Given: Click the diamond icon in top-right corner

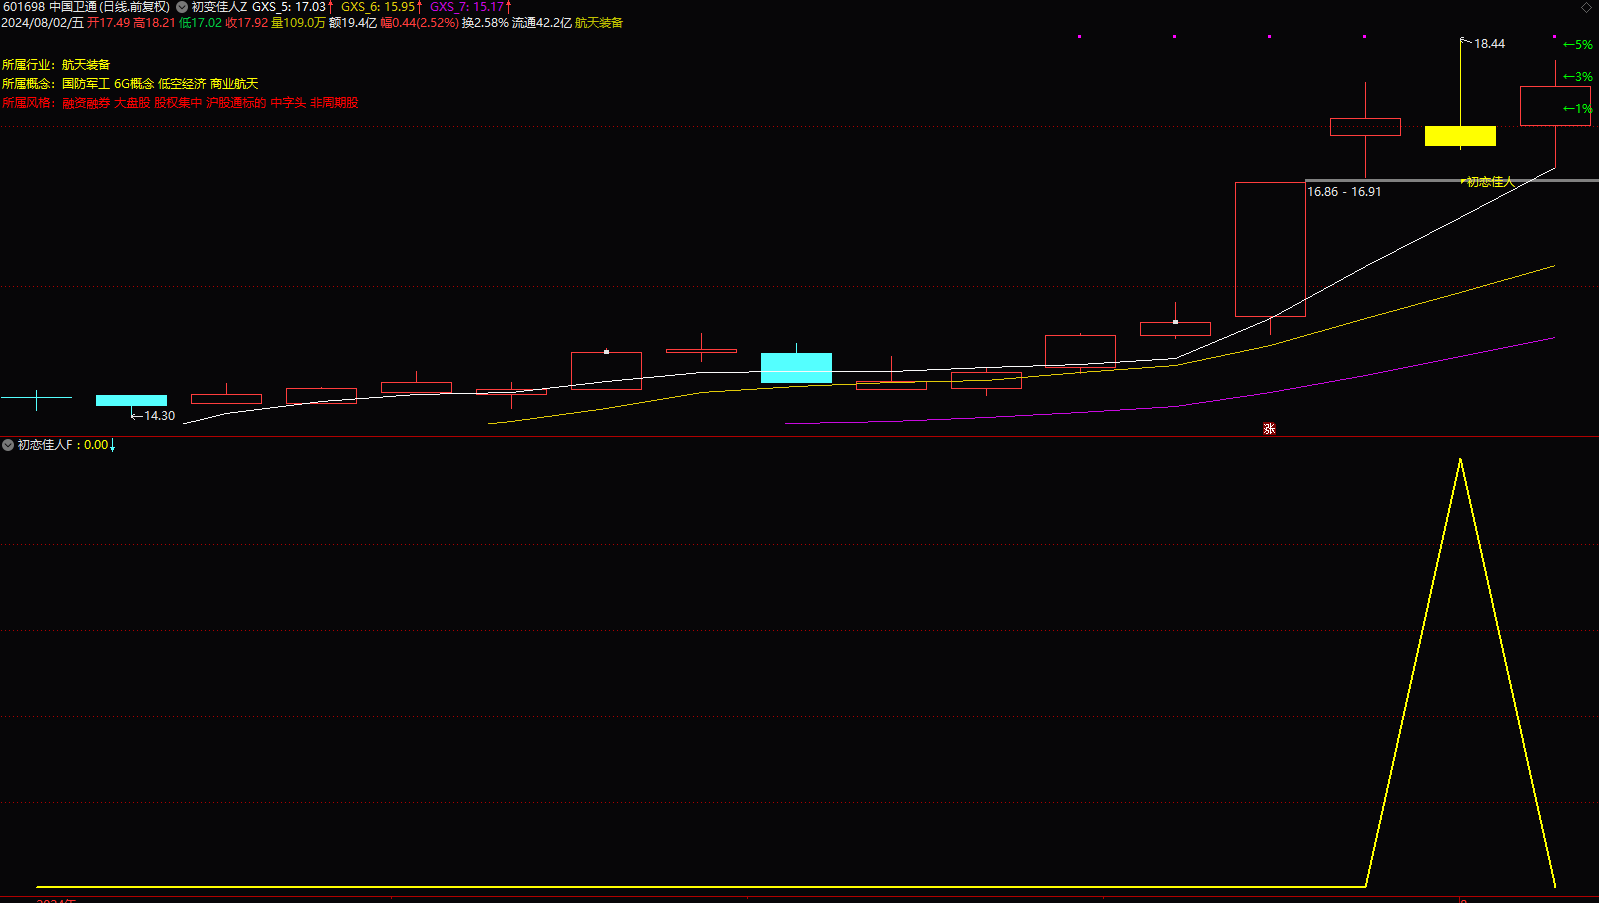Looking at the screenshot, I should tap(1586, 7).
